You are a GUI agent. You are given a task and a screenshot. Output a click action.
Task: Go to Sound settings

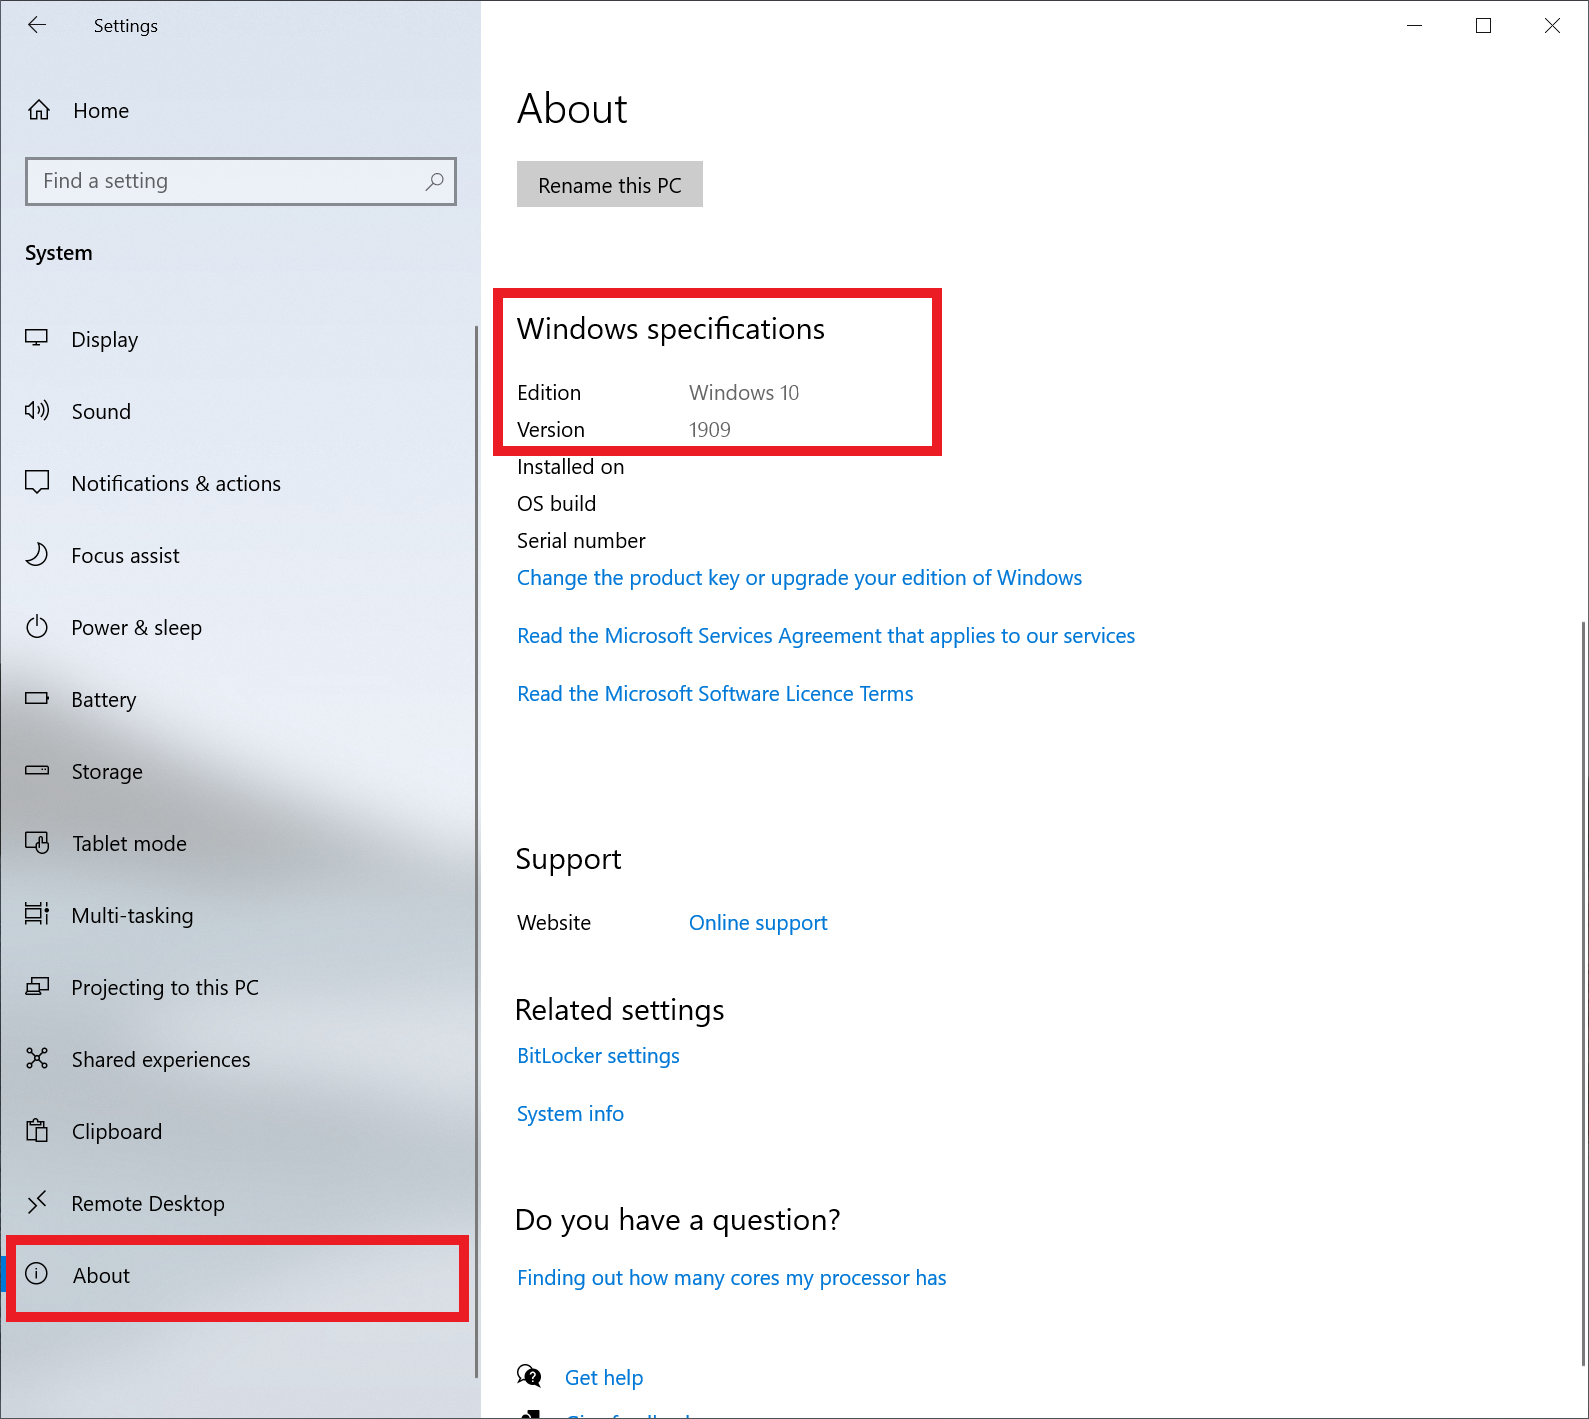[238, 411]
